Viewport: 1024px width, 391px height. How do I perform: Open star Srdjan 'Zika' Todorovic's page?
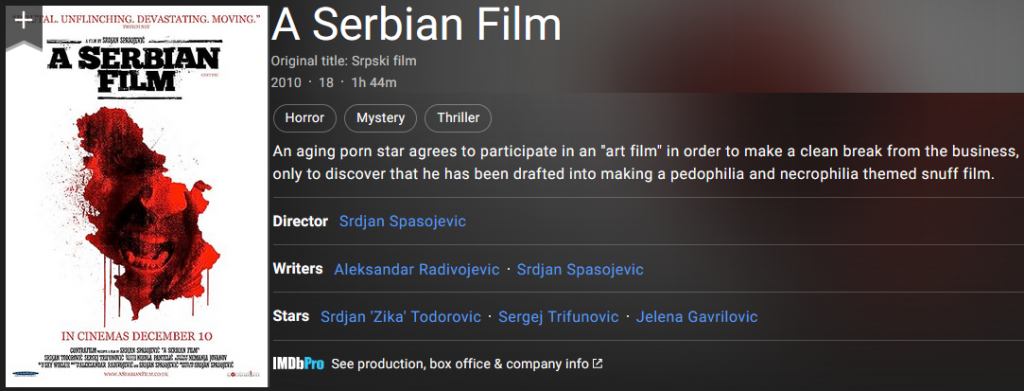401,317
